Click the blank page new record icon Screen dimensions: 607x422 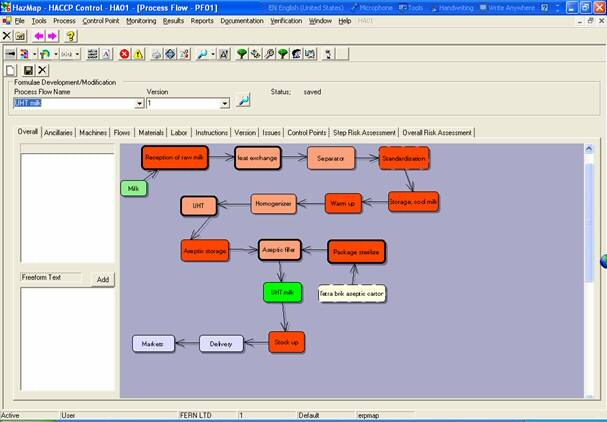pyautogui.click(x=11, y=69)
